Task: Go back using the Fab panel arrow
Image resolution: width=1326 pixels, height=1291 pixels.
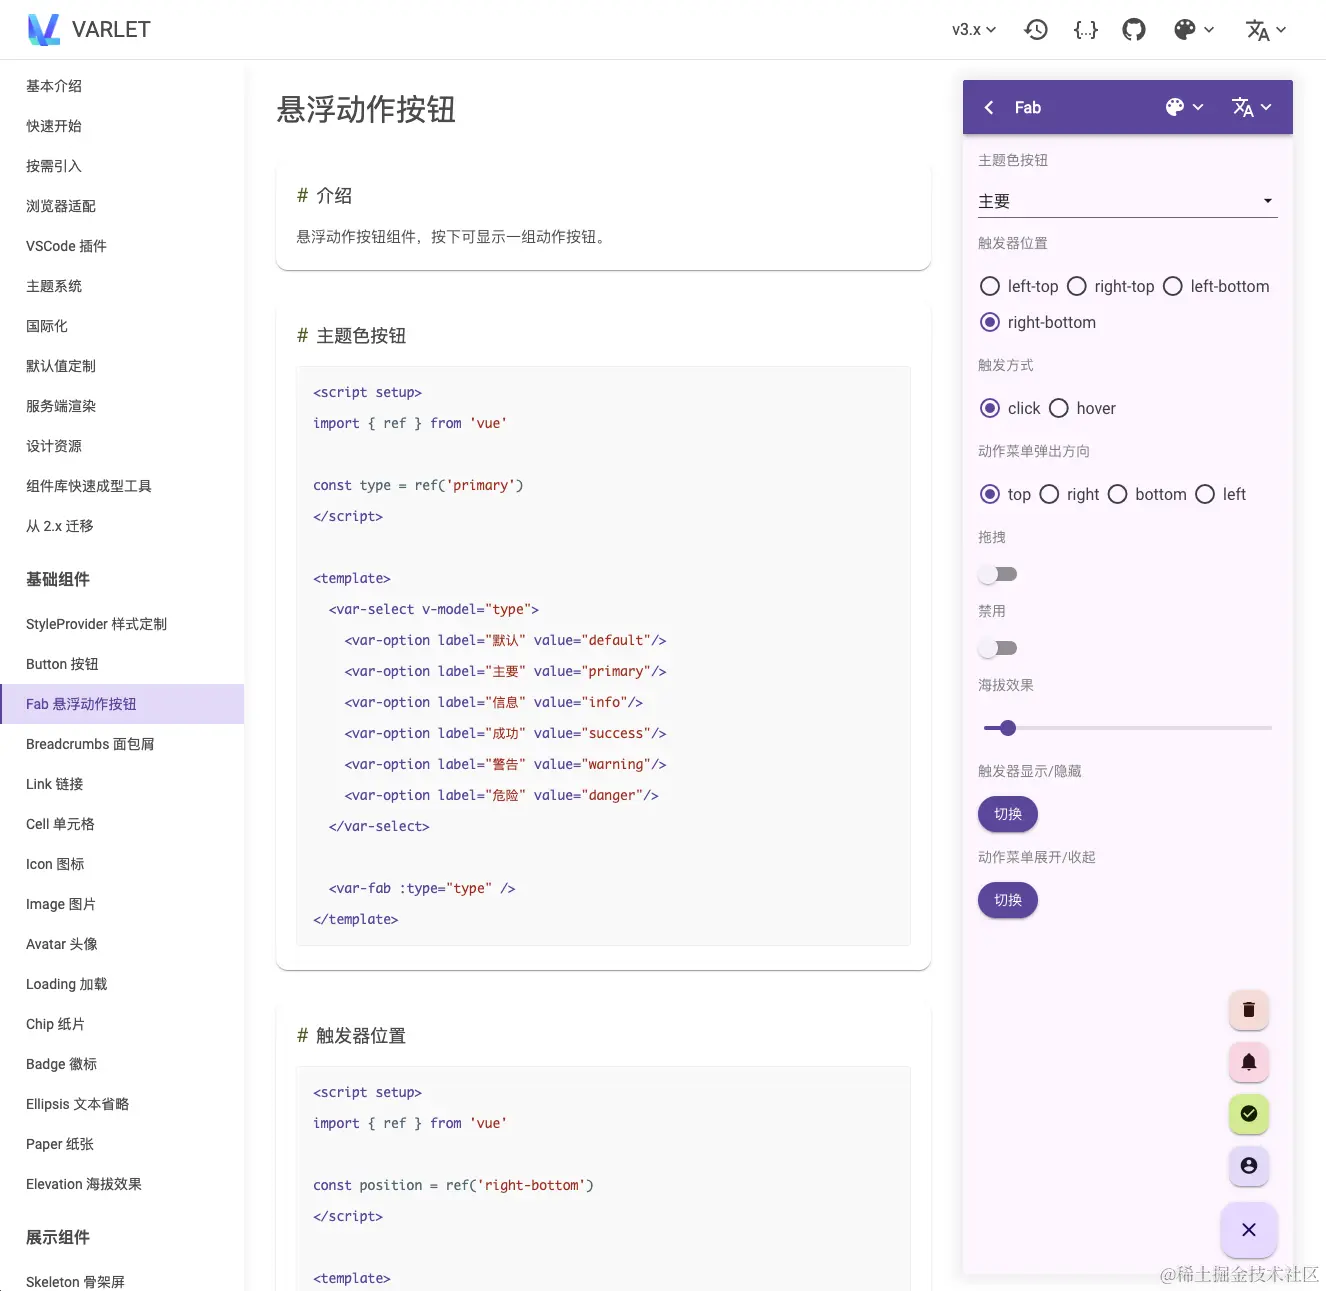Action: pos(989,107)
